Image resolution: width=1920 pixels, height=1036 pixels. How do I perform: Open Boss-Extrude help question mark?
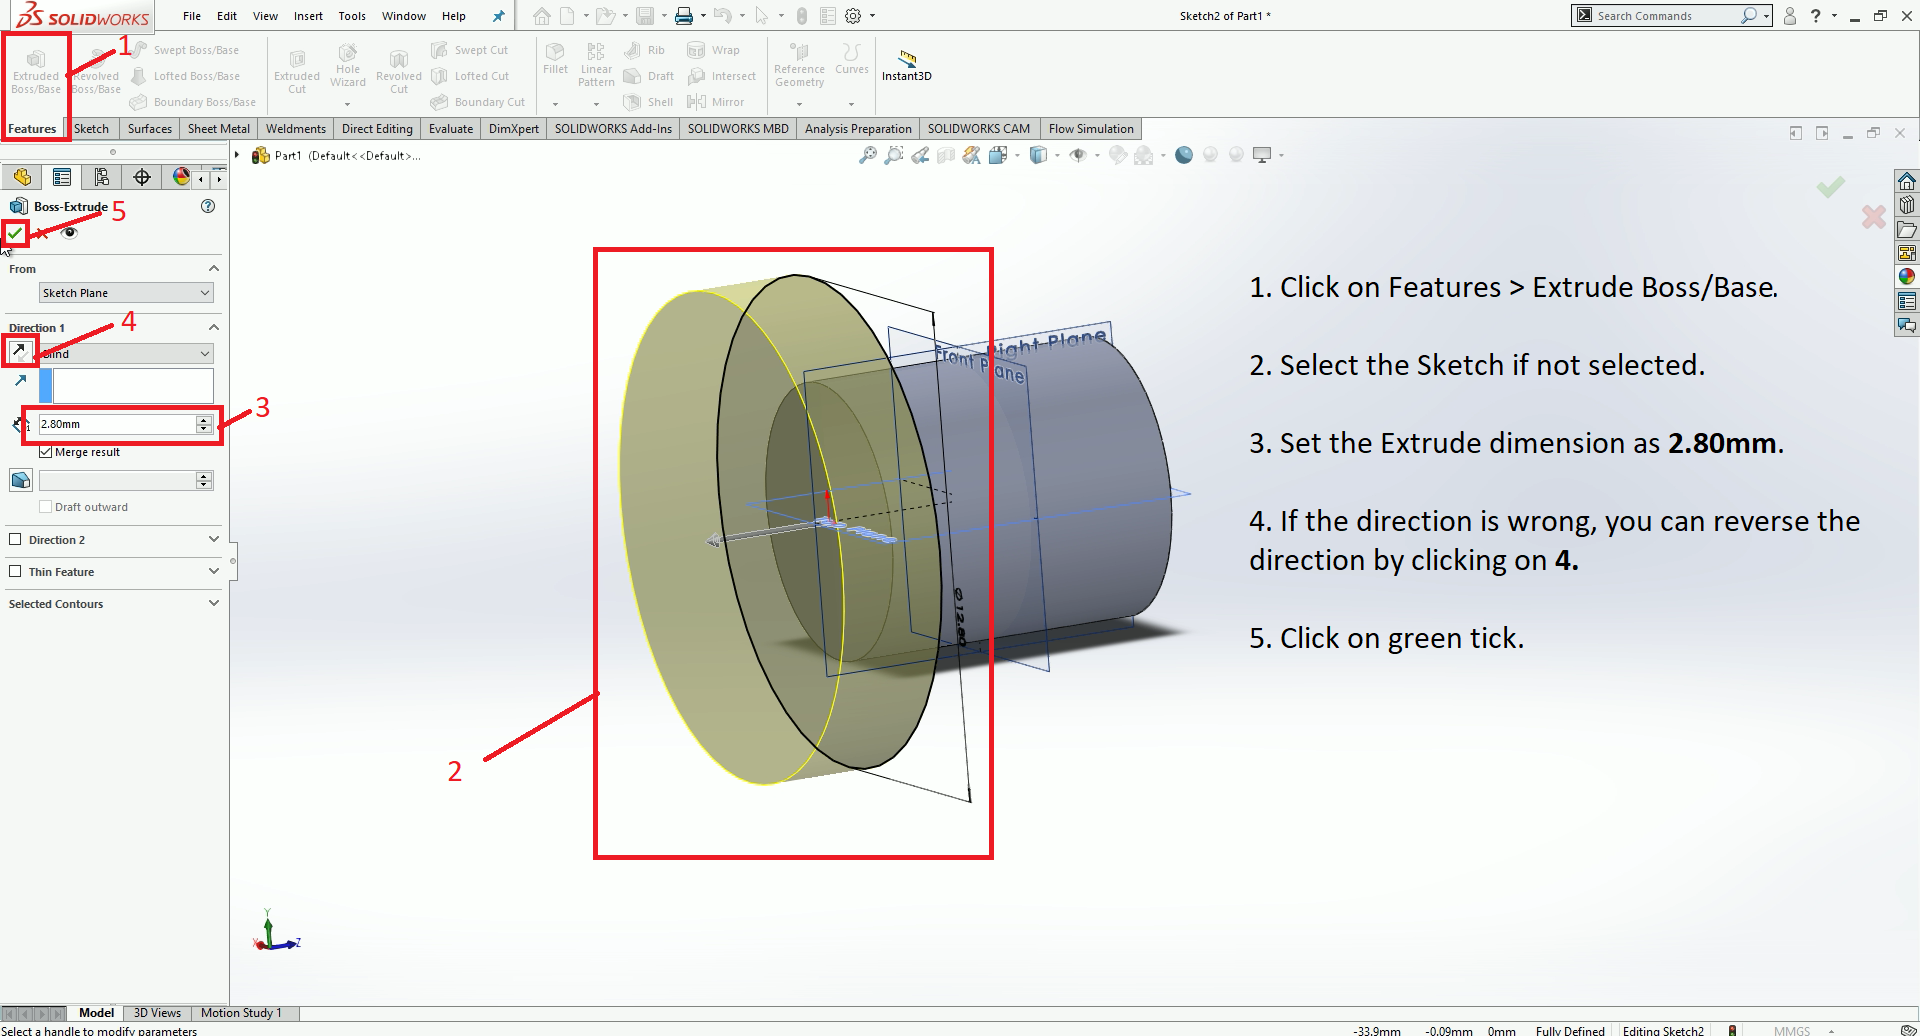click(208, 206)
